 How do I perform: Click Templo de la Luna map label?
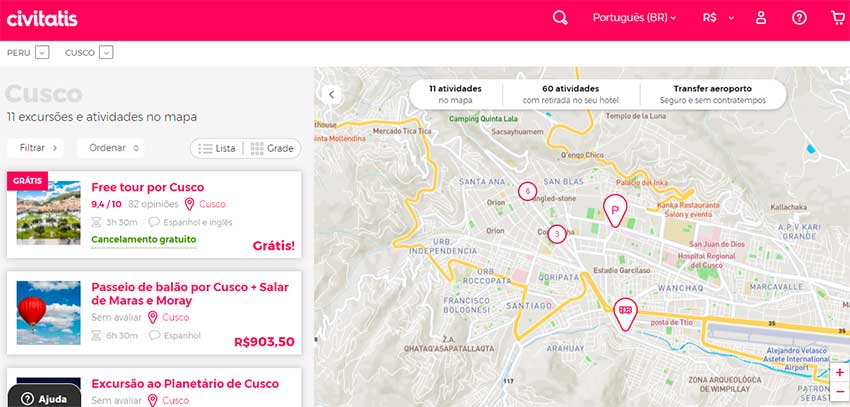636,115
